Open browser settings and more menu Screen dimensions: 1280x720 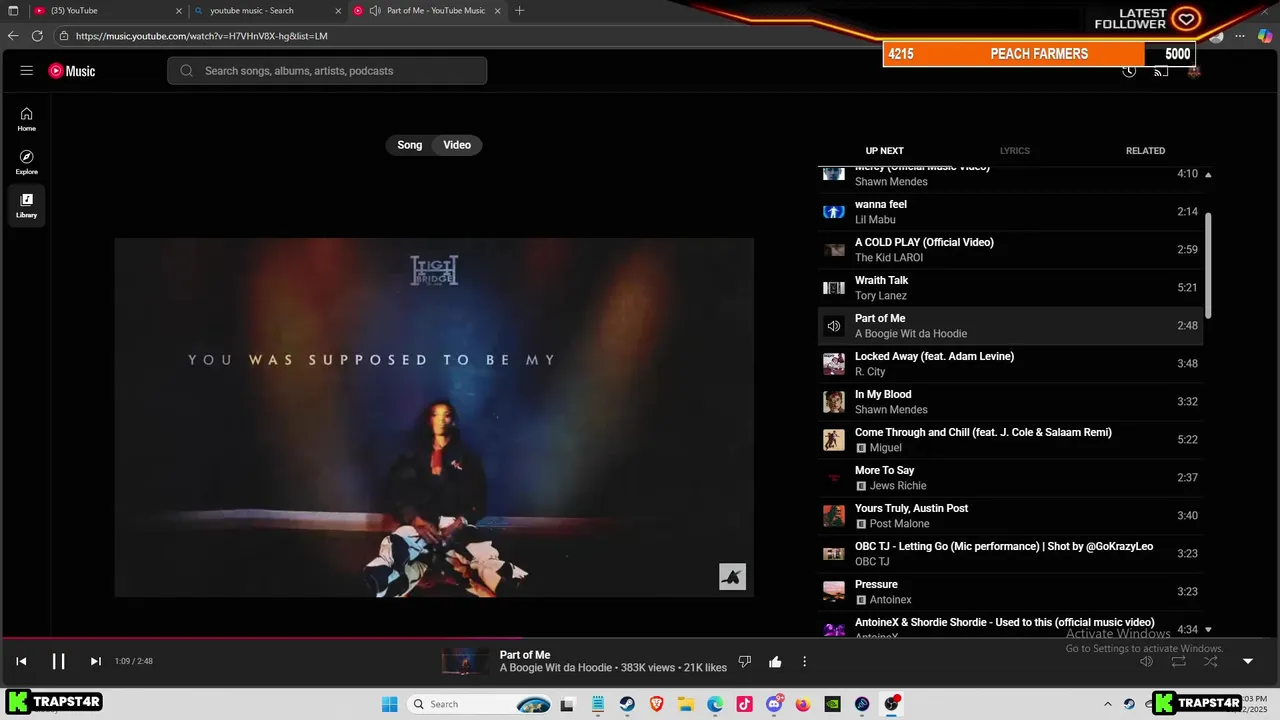[1240, 36]
